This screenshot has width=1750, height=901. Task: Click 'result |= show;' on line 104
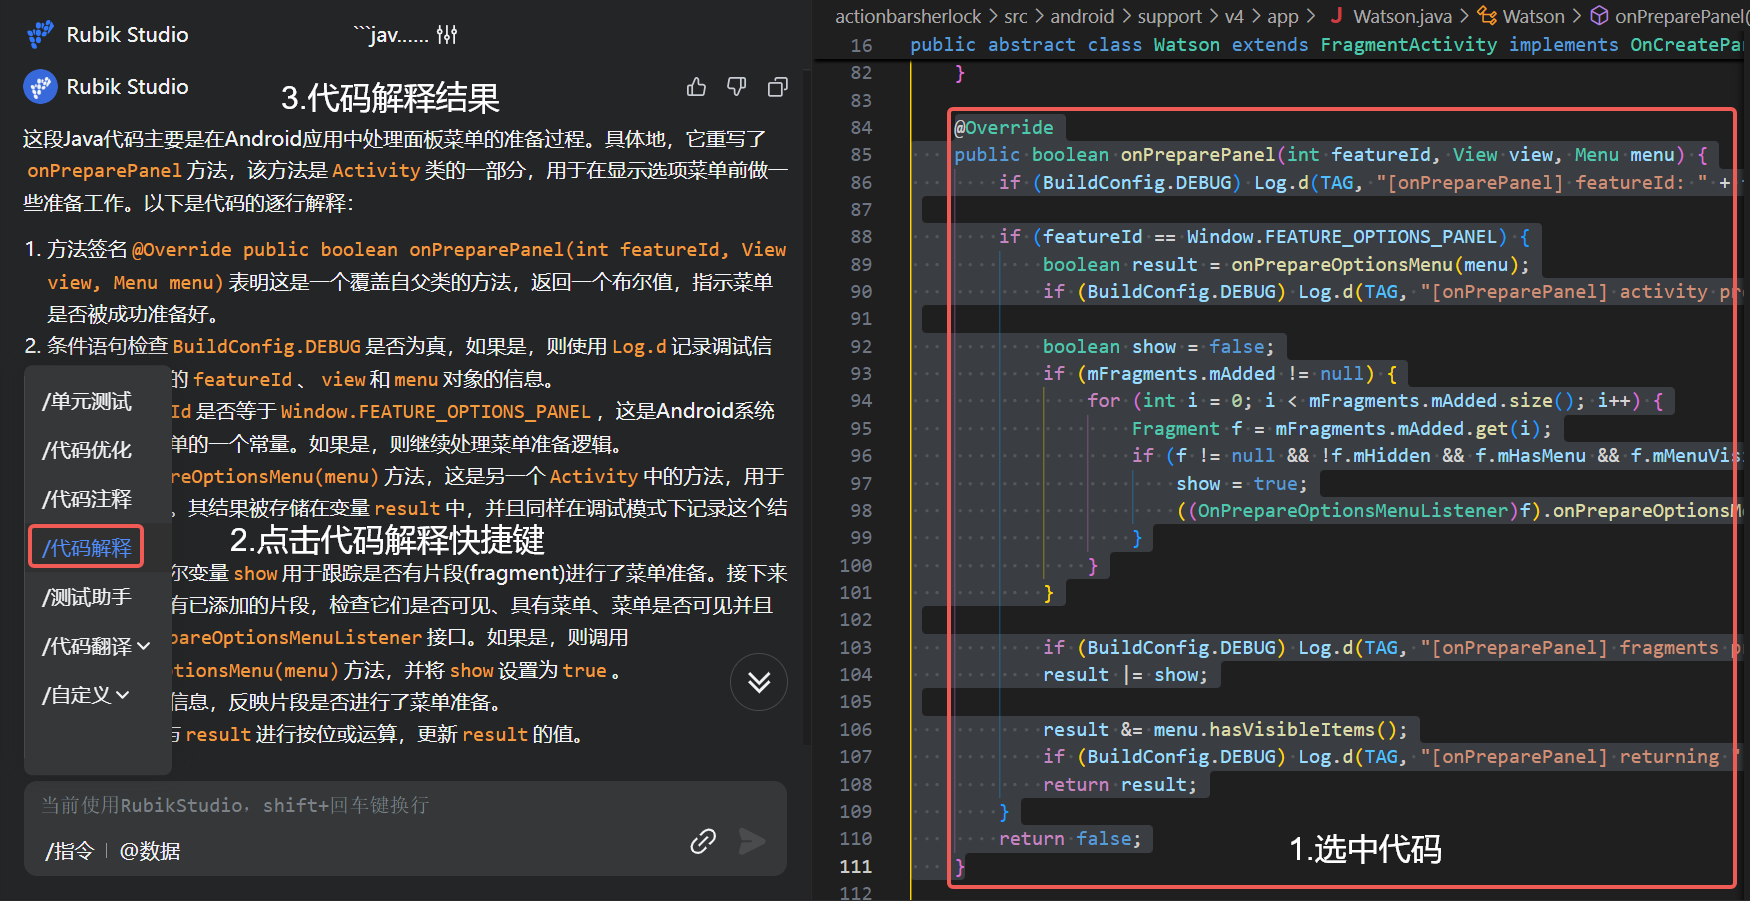point(1125,674)
